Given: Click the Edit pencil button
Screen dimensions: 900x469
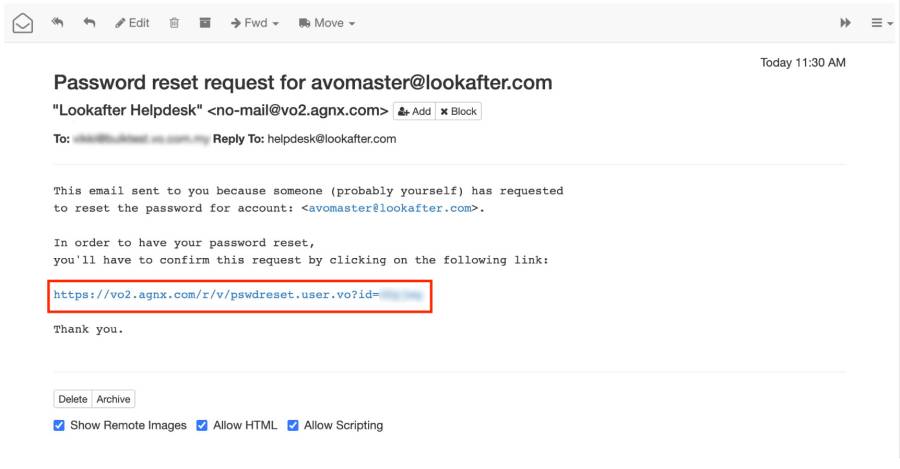Looking at the screenshot, I should [132, 23].
